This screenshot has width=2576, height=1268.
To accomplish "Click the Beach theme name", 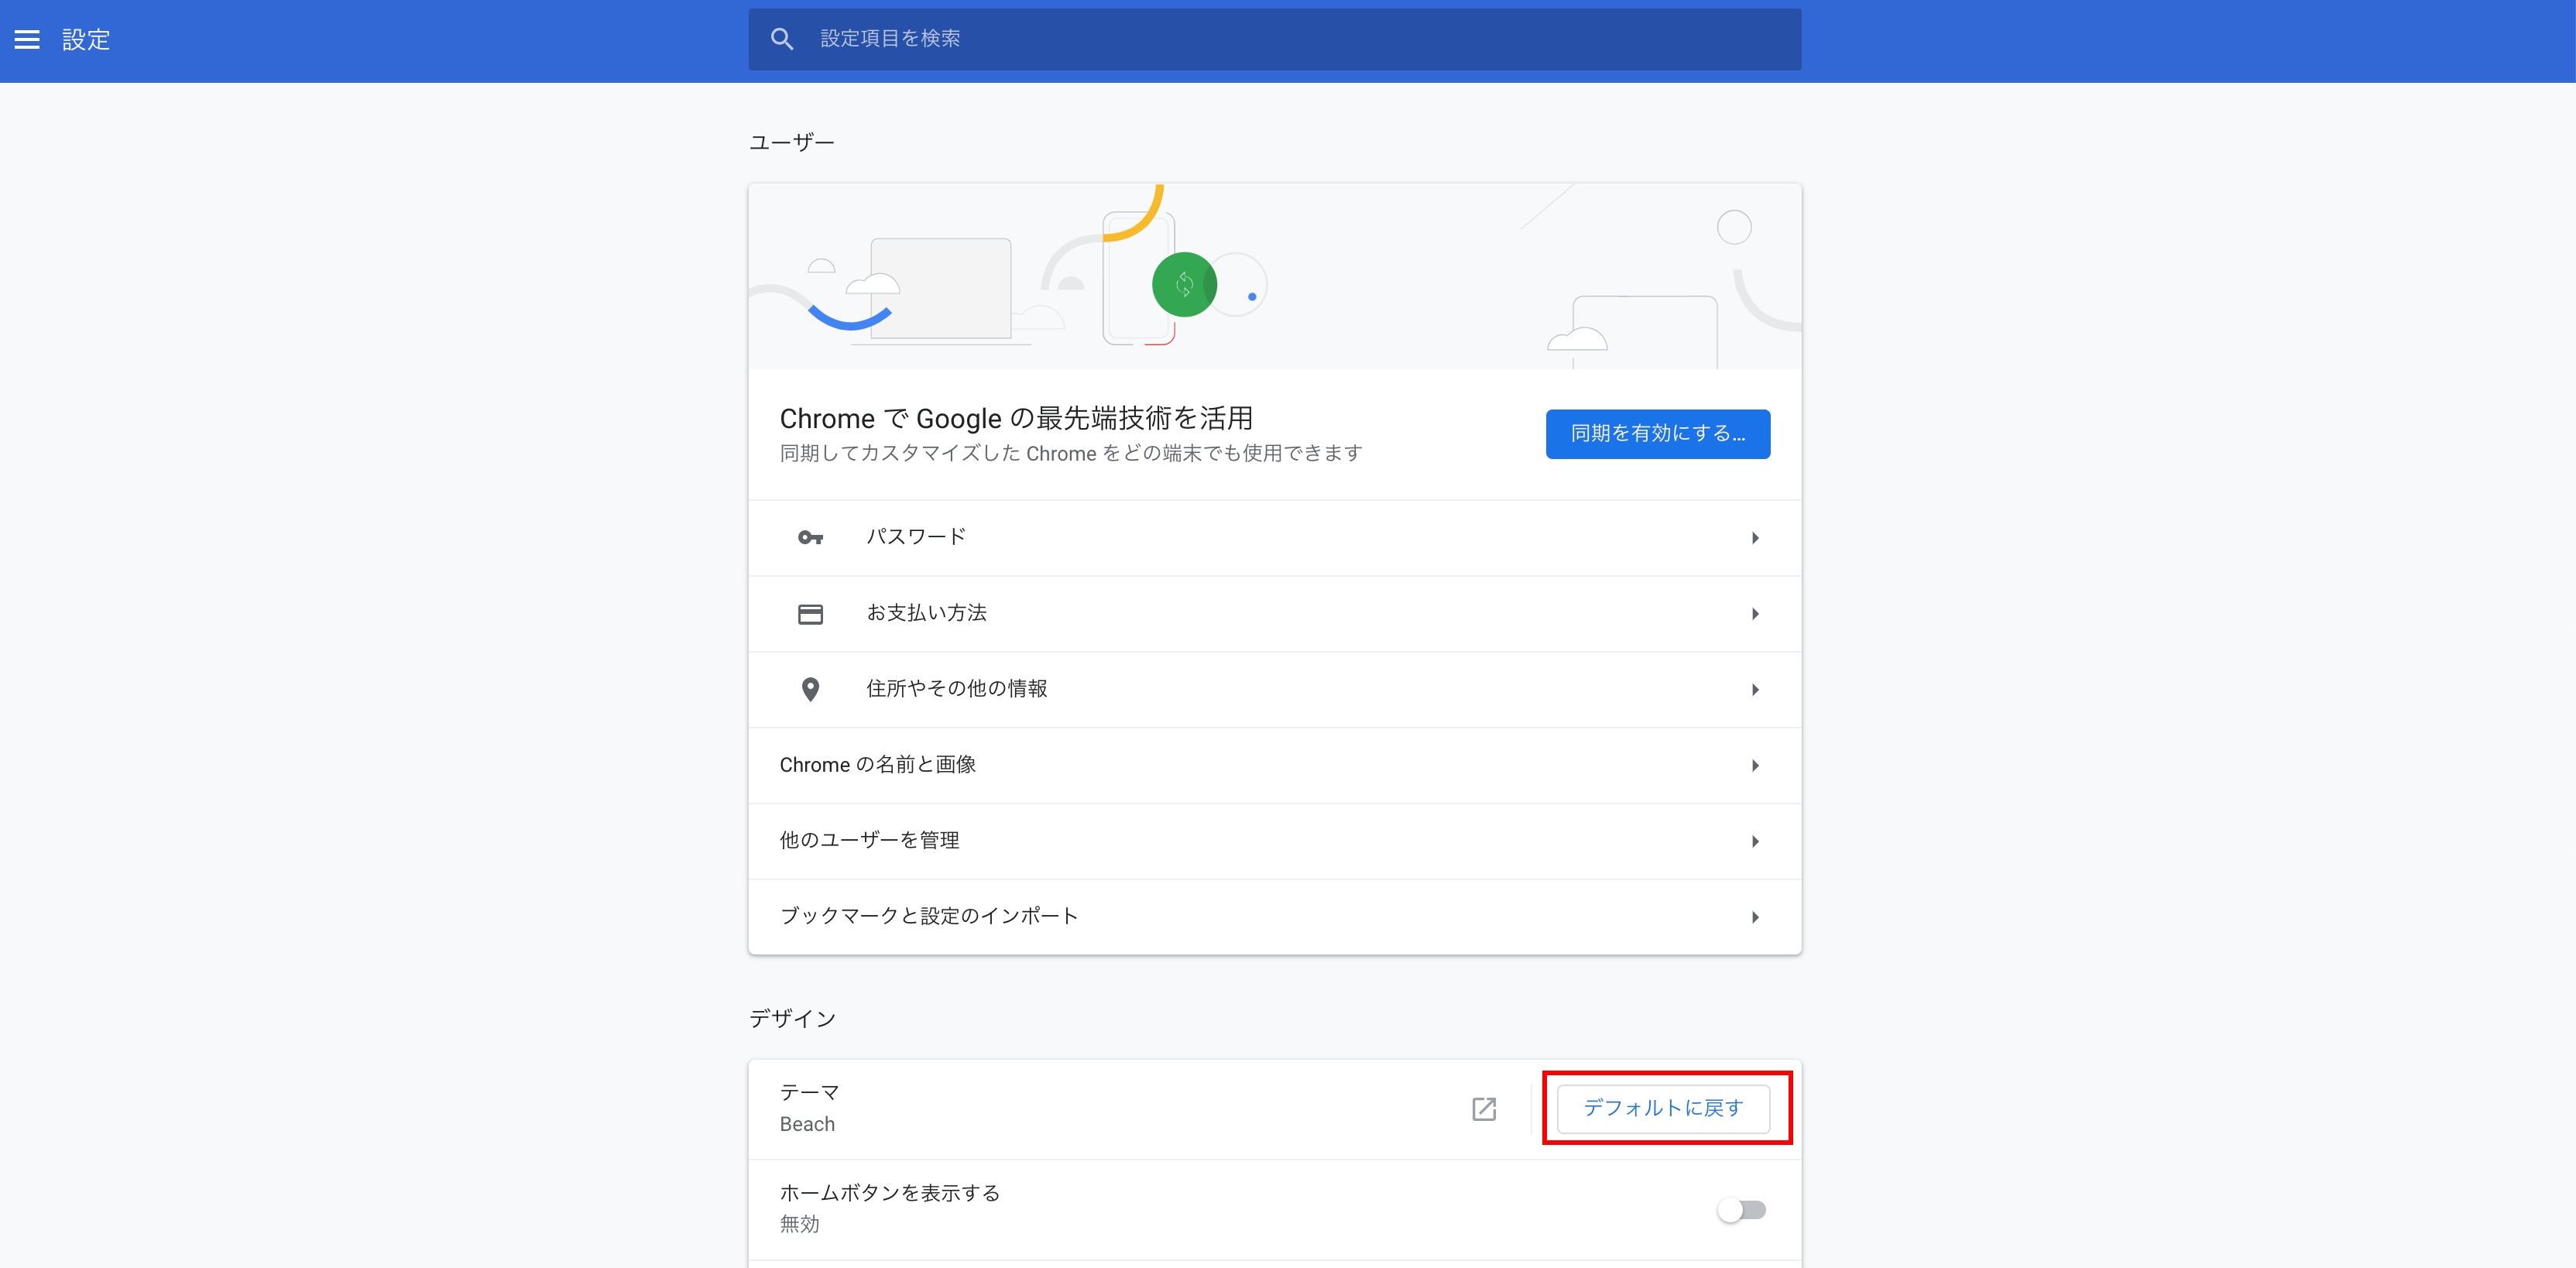I will tap(807, 1124).
